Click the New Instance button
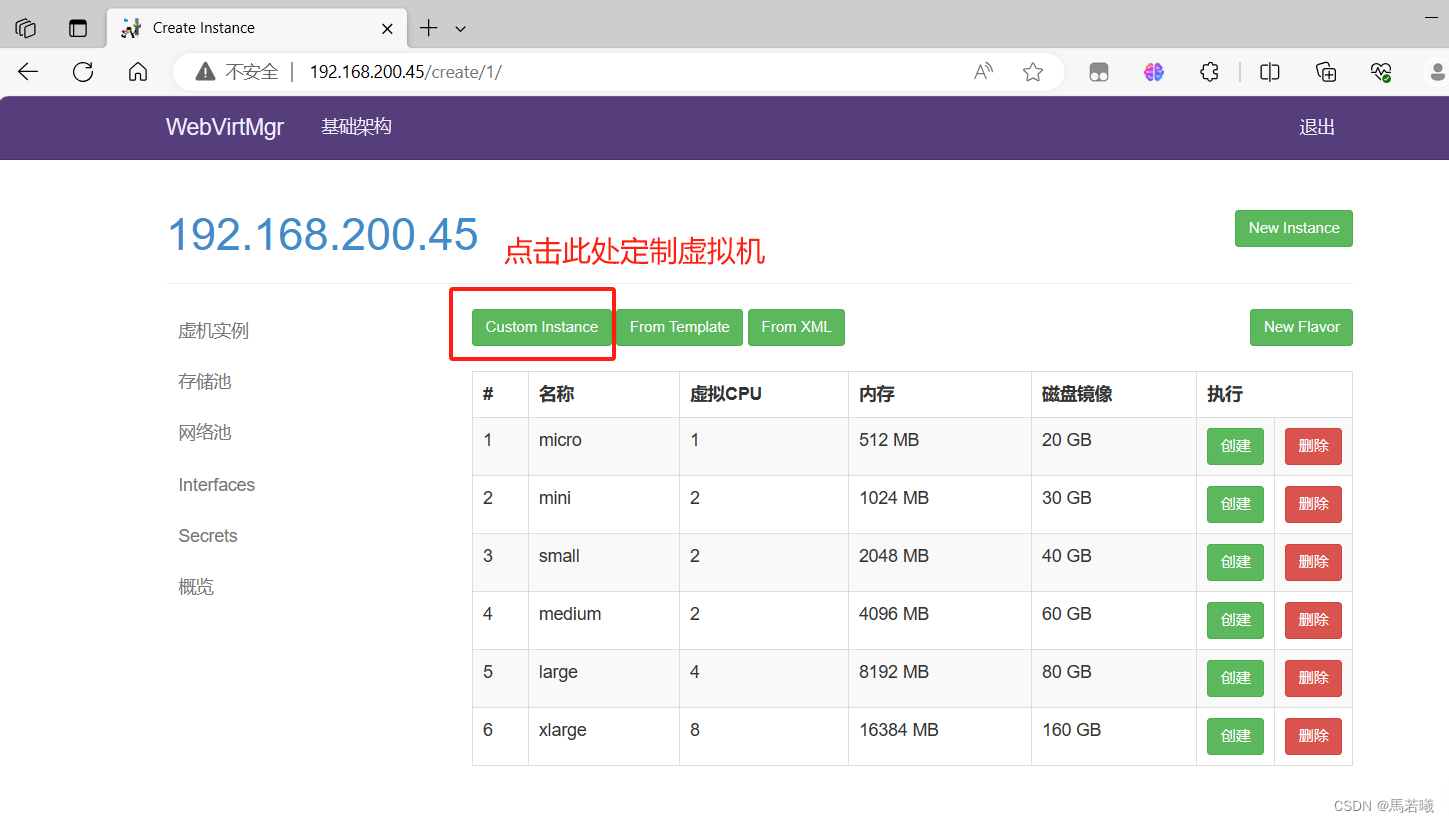The width and height of the screenshot is (1449, 822). 1294,228
